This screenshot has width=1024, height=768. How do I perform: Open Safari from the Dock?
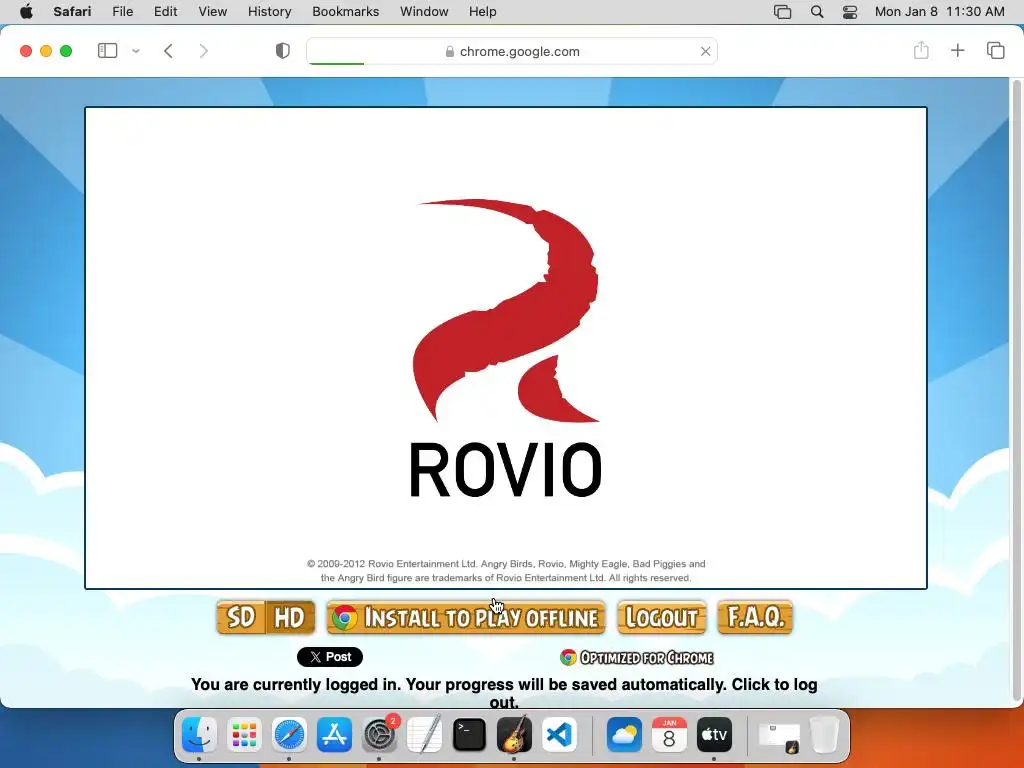[x=289, y=735]
